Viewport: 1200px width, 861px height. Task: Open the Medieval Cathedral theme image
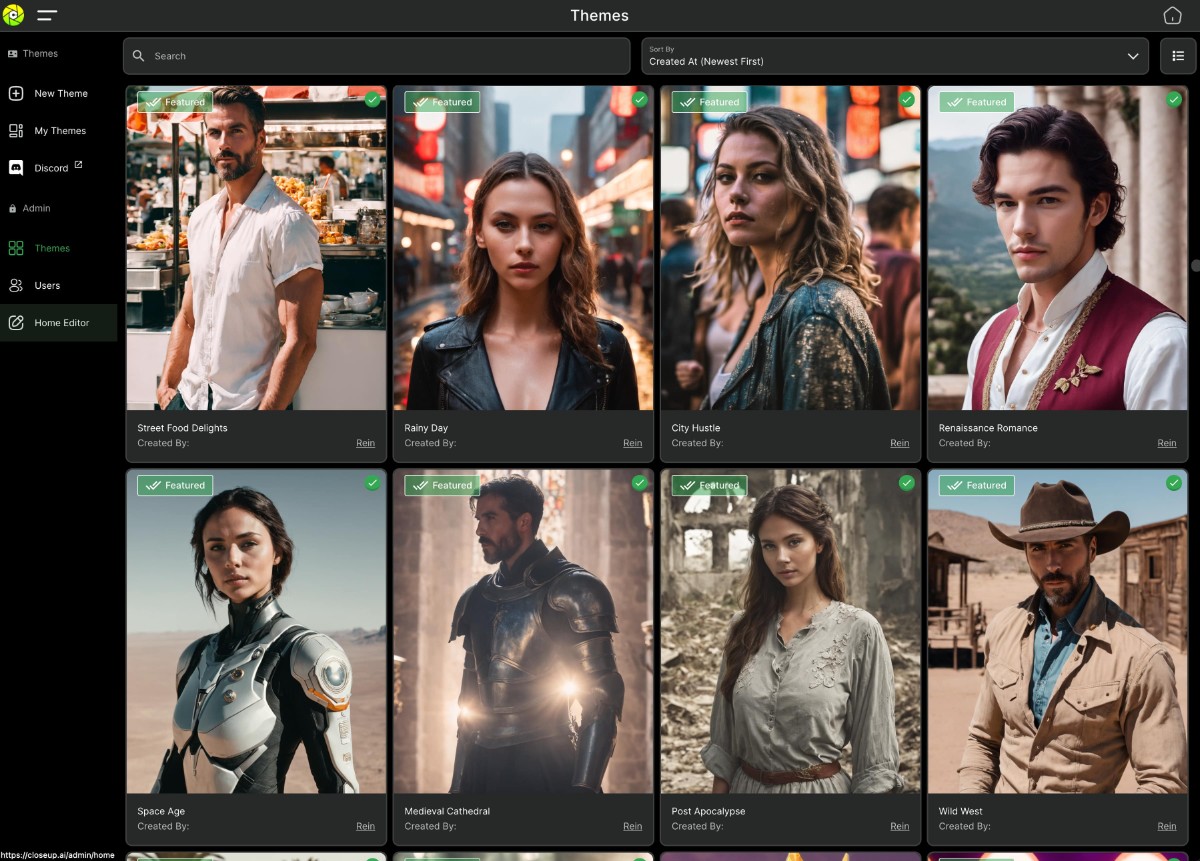(x=523, y=631)
